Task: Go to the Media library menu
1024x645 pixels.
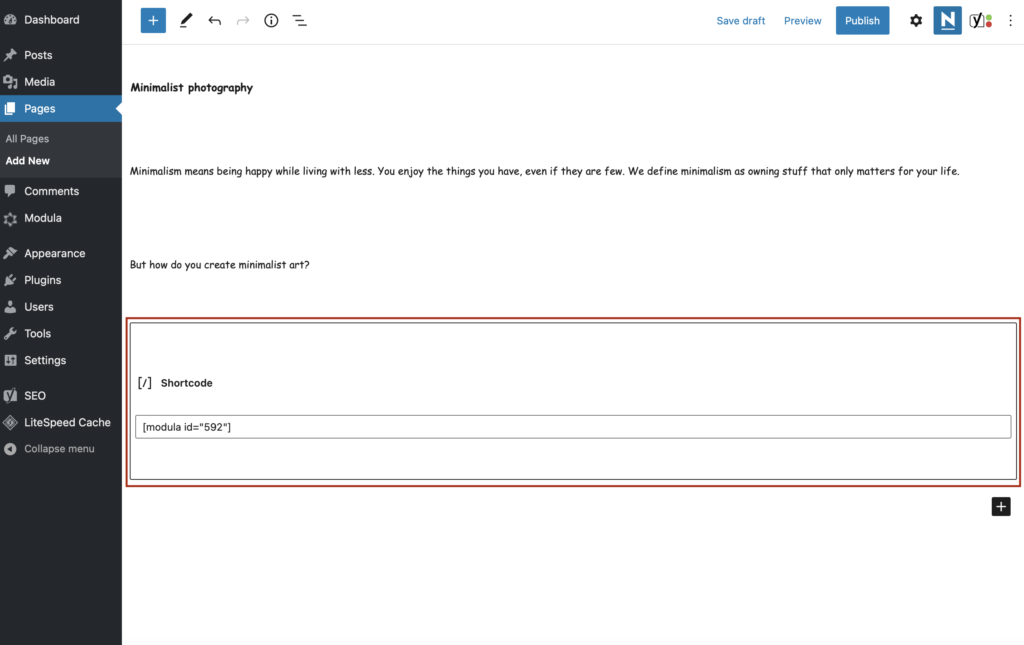Action: (x=39, y=82)
